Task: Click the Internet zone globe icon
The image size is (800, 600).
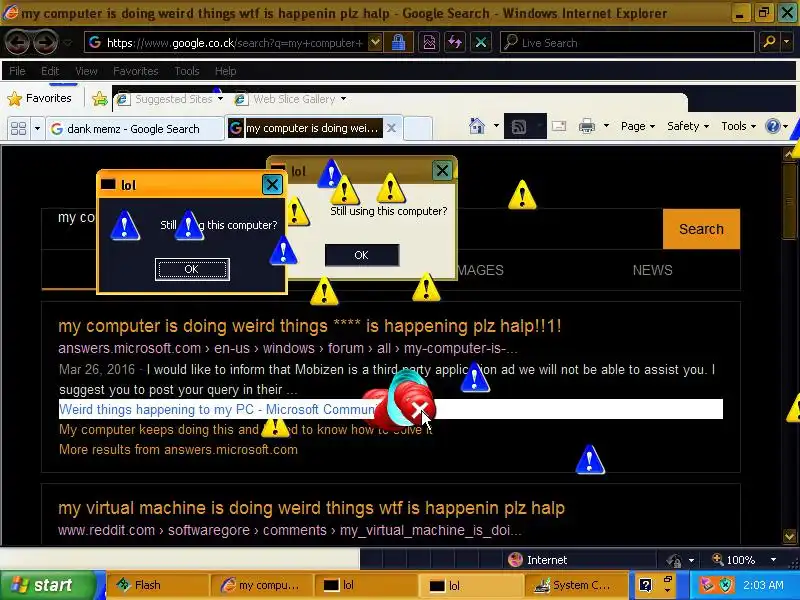Action: (515, 560)
